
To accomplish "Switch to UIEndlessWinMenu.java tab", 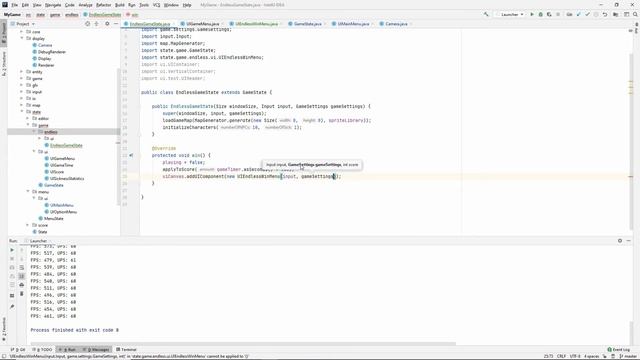I will tap(256, 24).
